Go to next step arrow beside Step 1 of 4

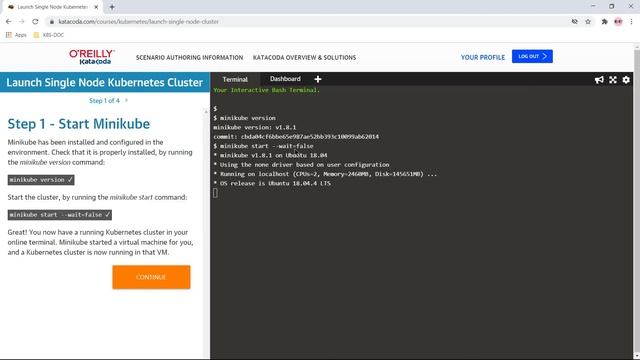click(127, 100)
